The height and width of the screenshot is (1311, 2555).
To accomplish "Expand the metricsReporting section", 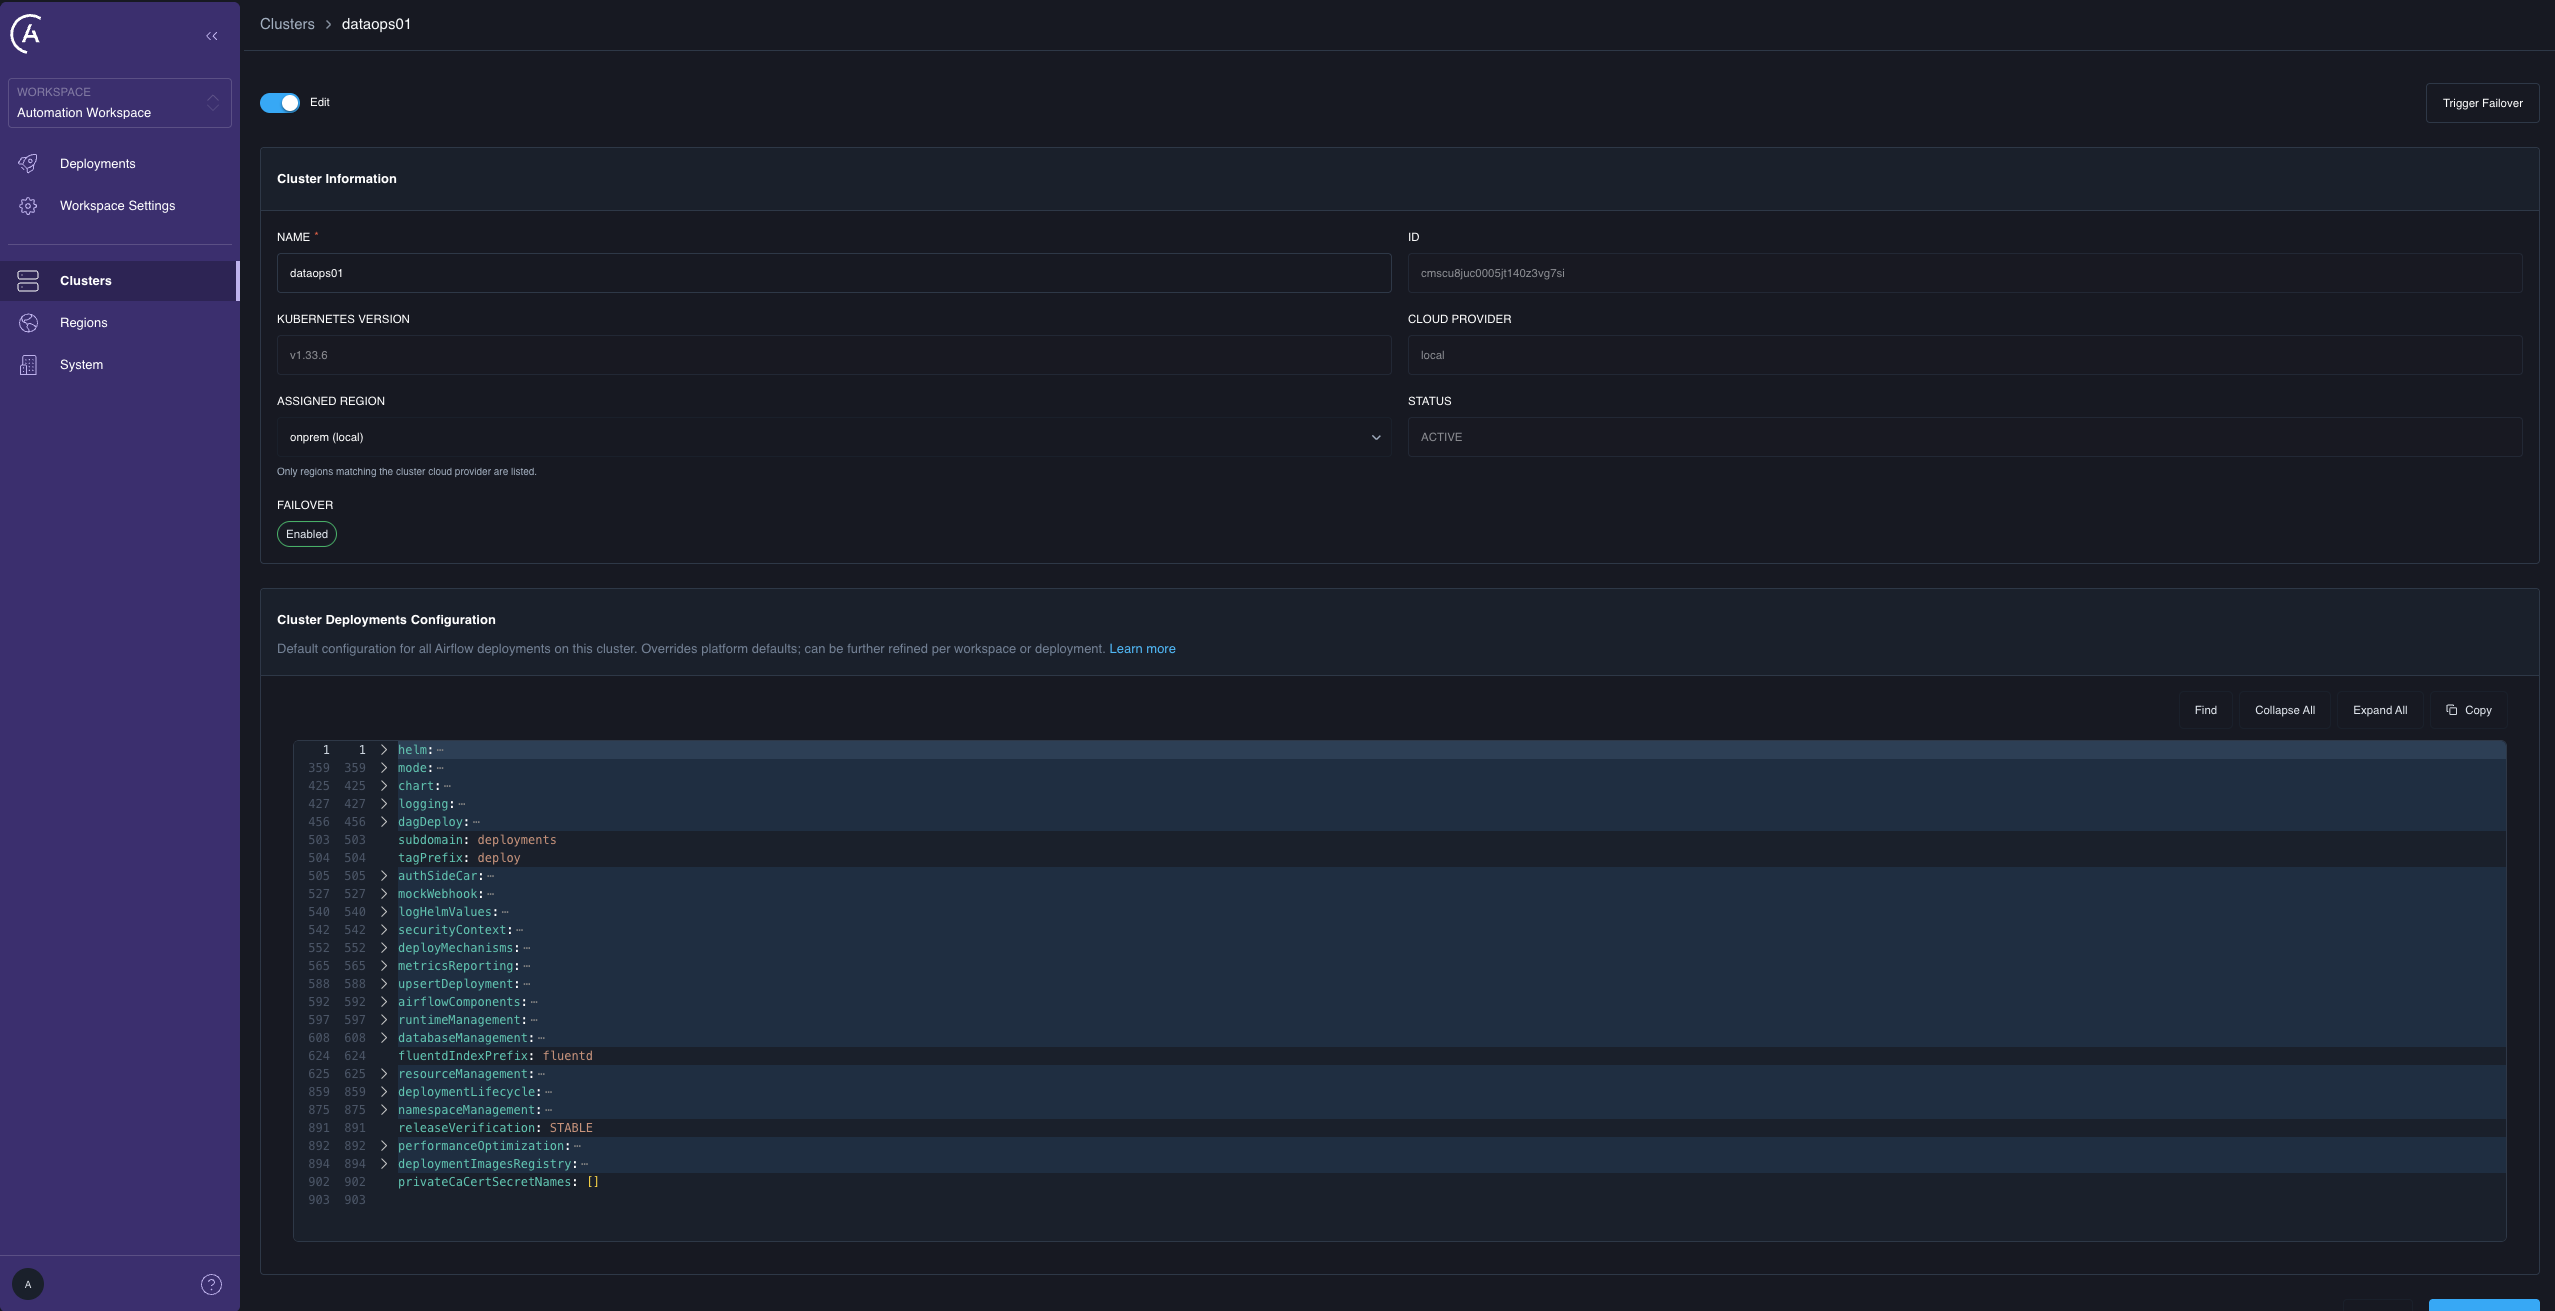I will point(384,966).
